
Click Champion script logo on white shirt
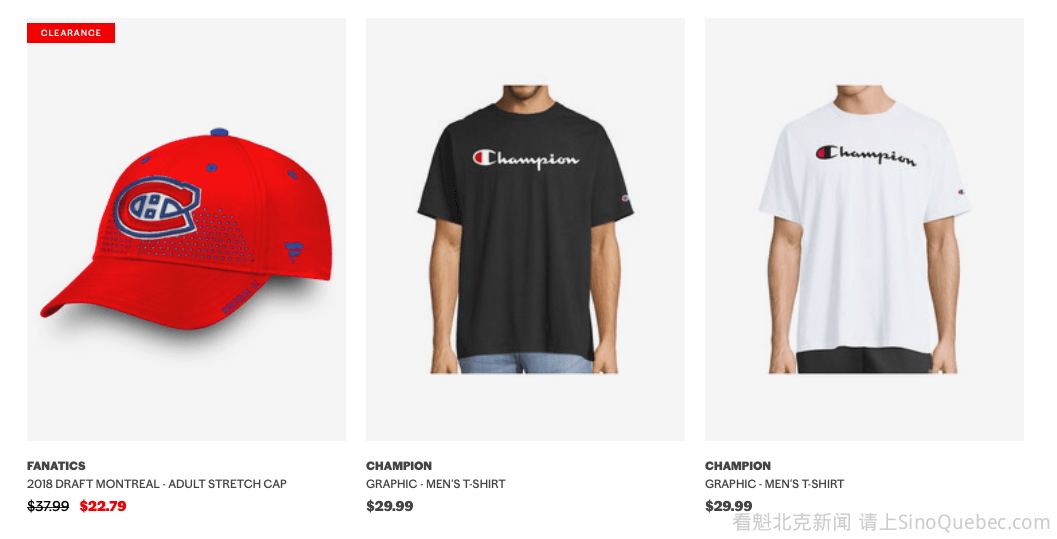(866, 156)
